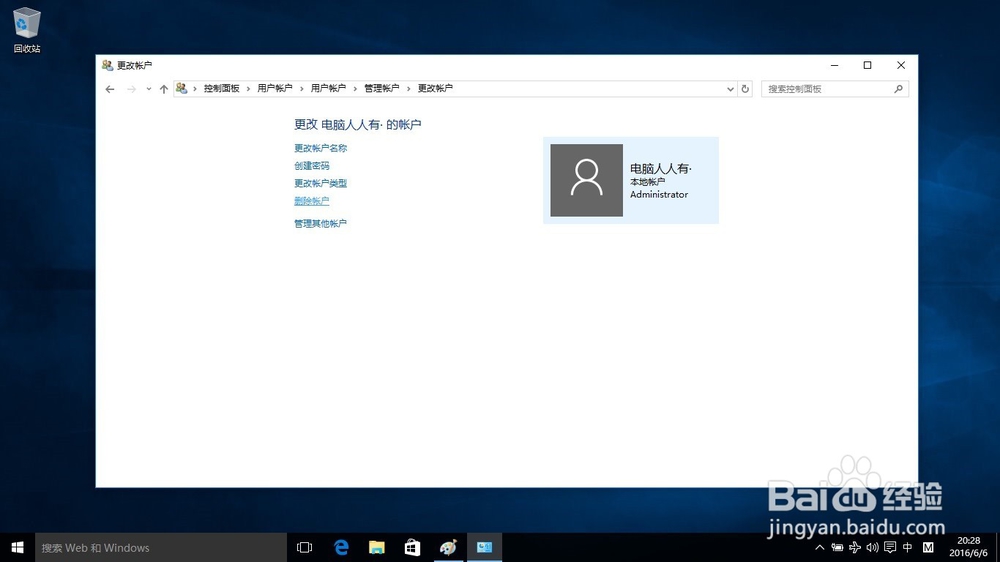Refresh the control panel page
Viewport: 1000px width, 562px height.
click(745, 89)
